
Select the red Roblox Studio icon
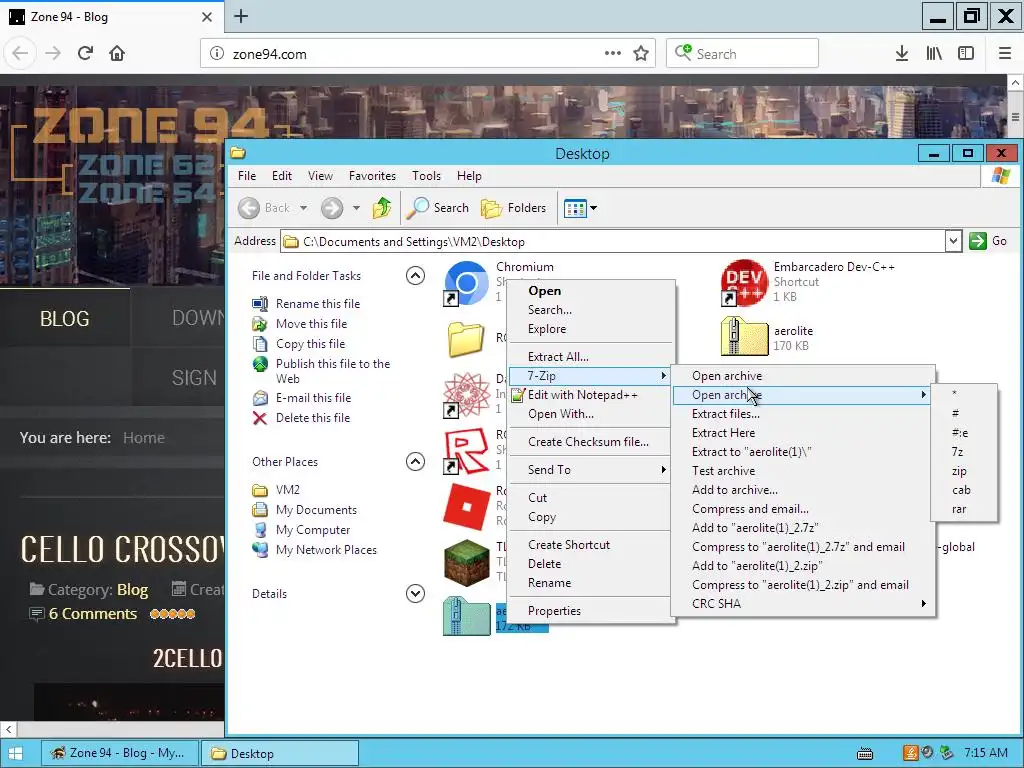click(x=466, y=506)
